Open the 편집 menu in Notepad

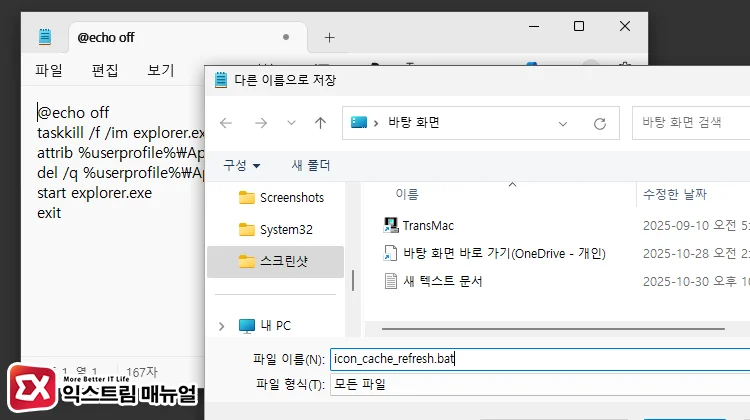pyautogui.click(x=105, y=70)
